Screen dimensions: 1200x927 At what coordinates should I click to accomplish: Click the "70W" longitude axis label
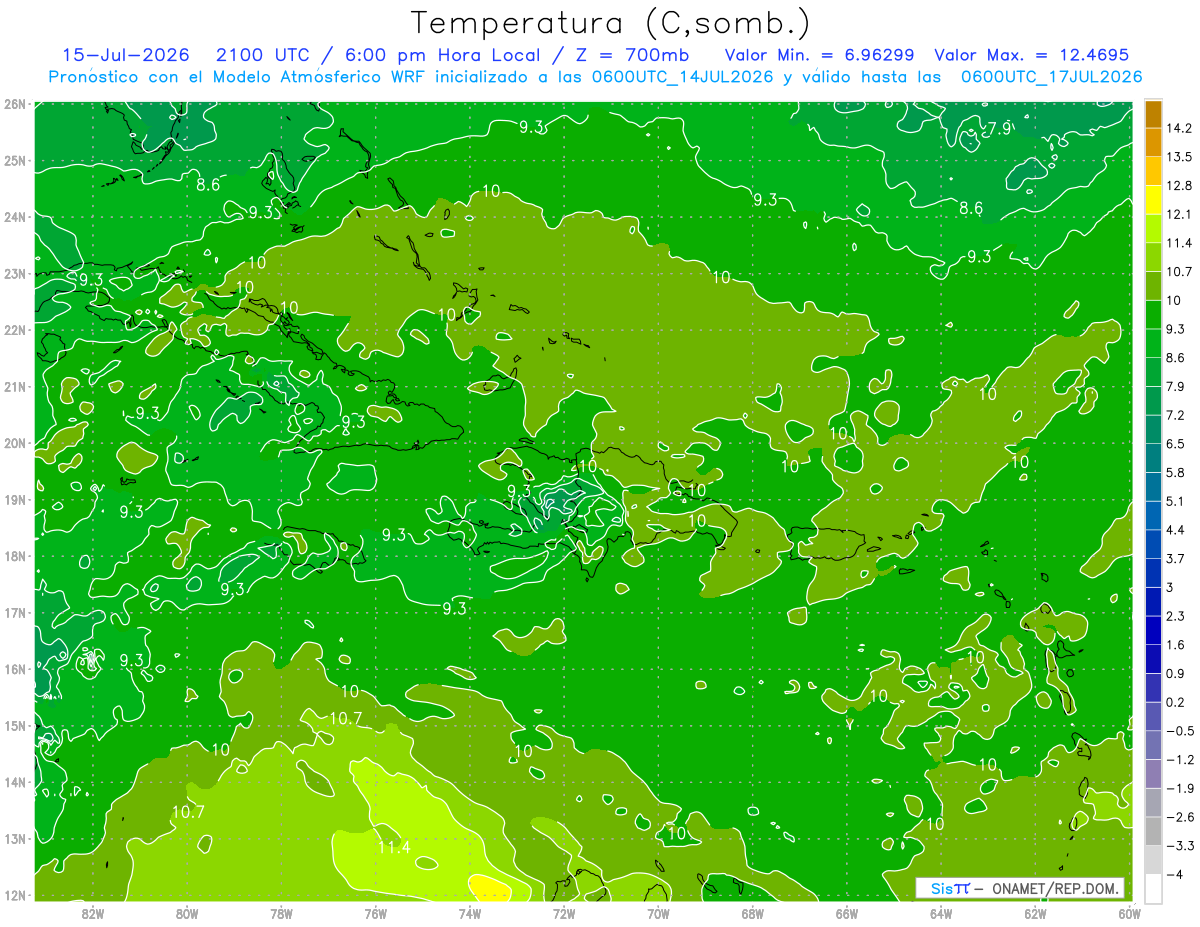tap(658, 913)
